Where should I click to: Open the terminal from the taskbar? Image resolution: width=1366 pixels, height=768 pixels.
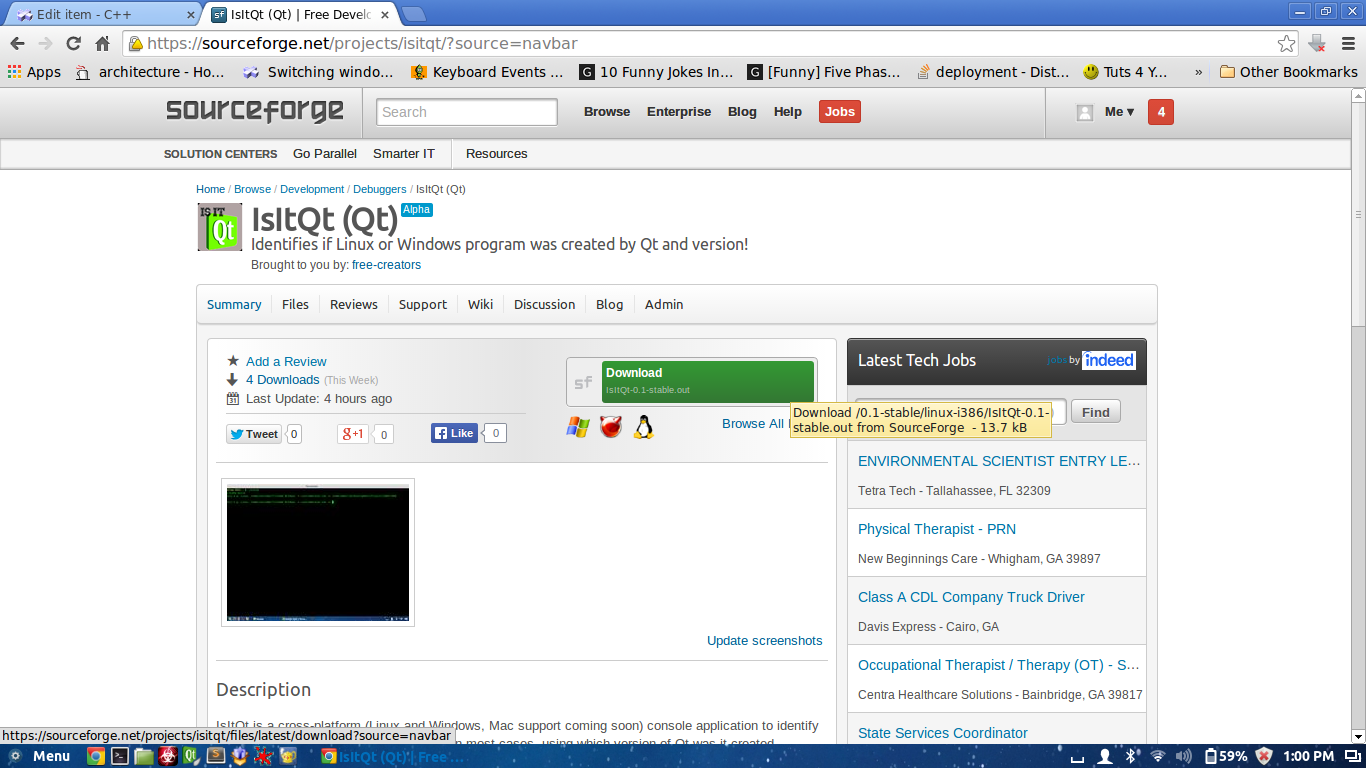click(x=120, y=756)
